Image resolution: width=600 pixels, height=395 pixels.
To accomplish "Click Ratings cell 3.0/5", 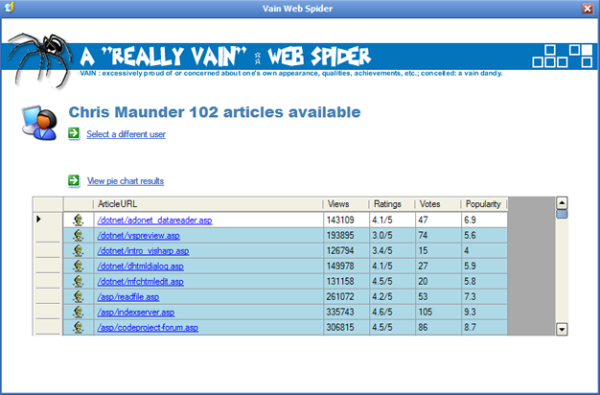I will tap(392, 235).
